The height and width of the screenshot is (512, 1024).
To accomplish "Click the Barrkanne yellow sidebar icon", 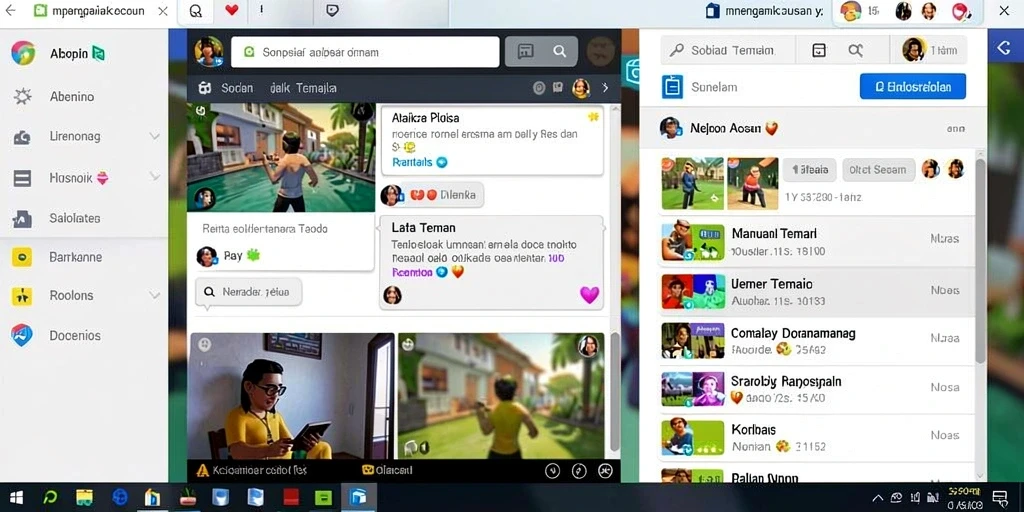I will [22, 257].
